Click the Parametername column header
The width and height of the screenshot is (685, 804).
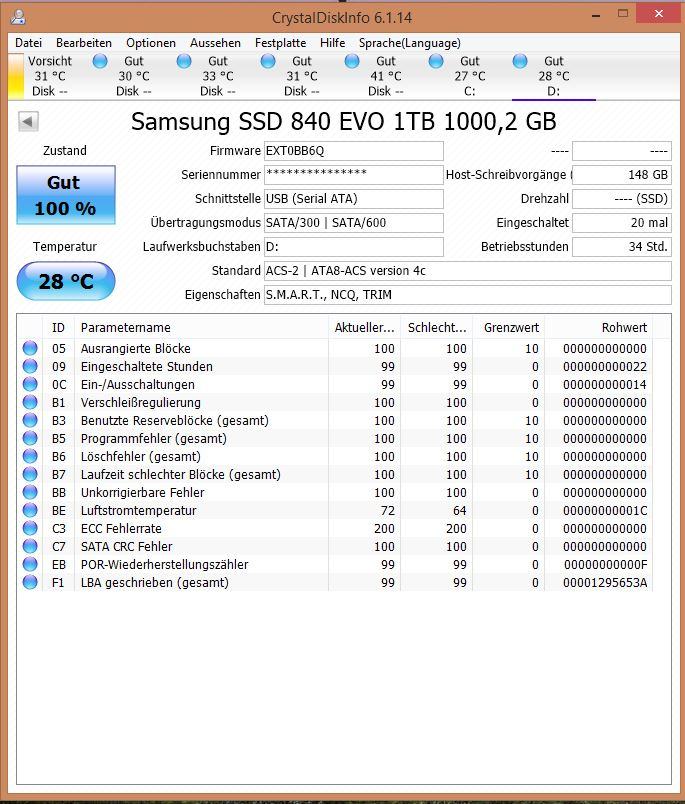point(202,327)
